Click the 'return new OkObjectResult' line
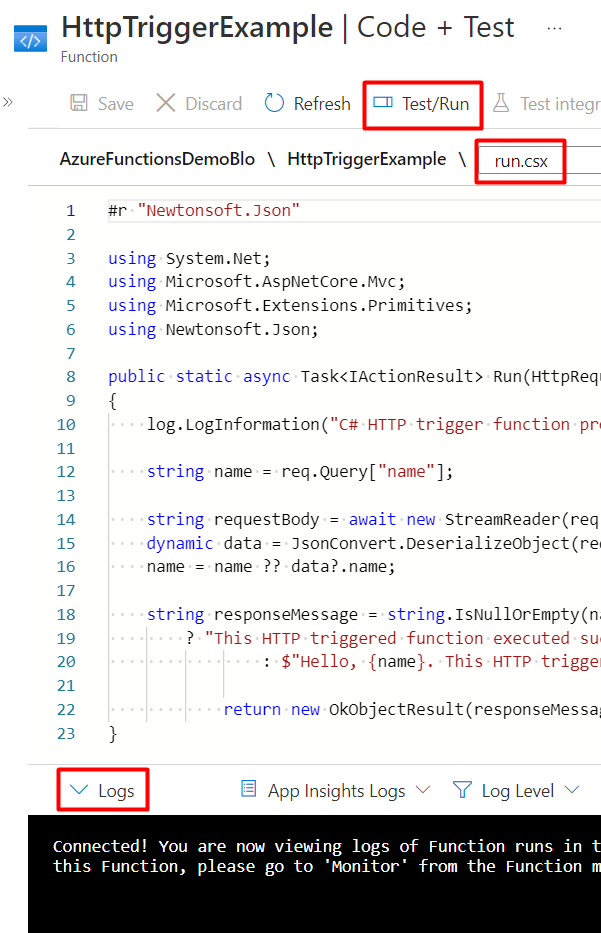 pos(412,709)
